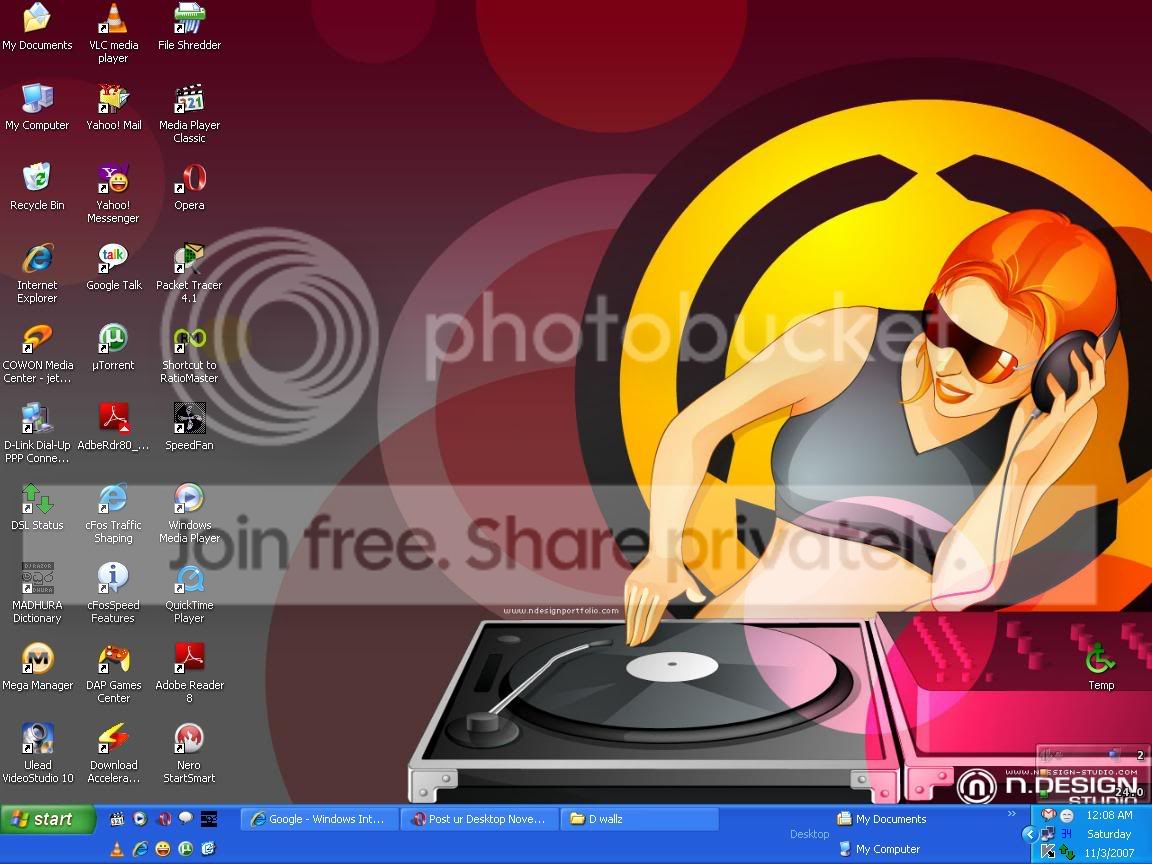Launch Packet Tracer 4.1 shortcut

point(189,273)
